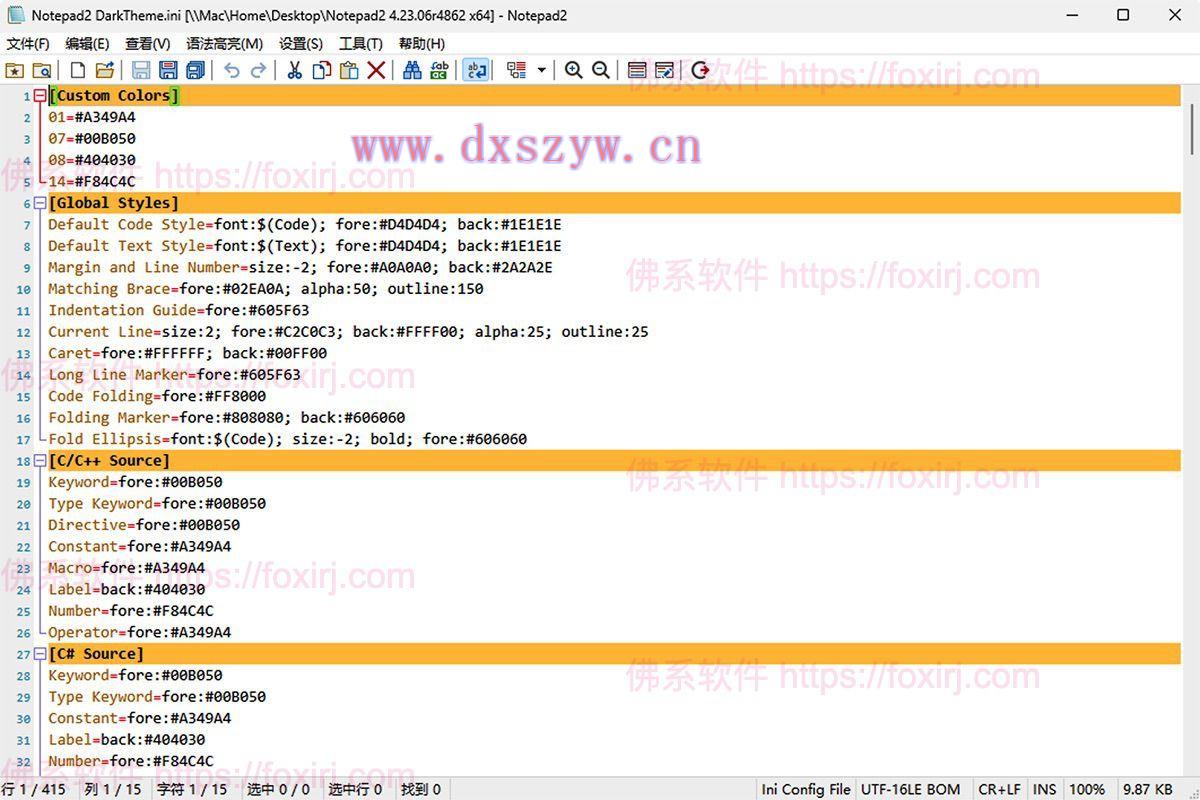Open the Replace text tool
This screenshot has width=1200, height=800.
pos(439,70)
